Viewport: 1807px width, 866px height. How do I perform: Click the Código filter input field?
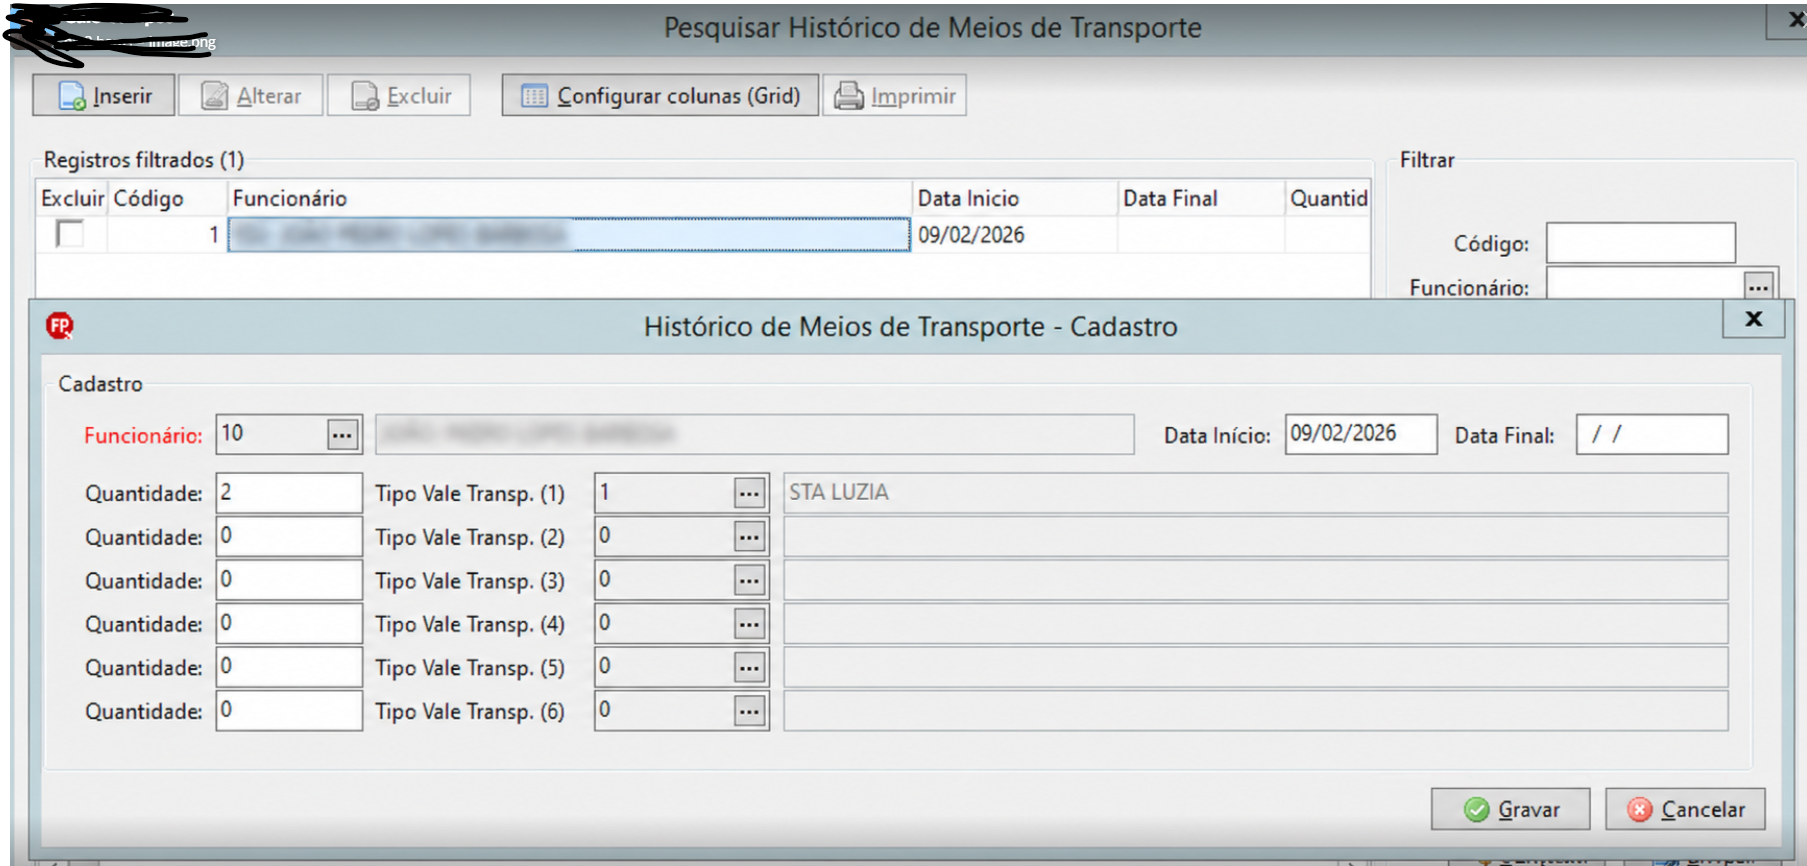[x=1640, y=243]
